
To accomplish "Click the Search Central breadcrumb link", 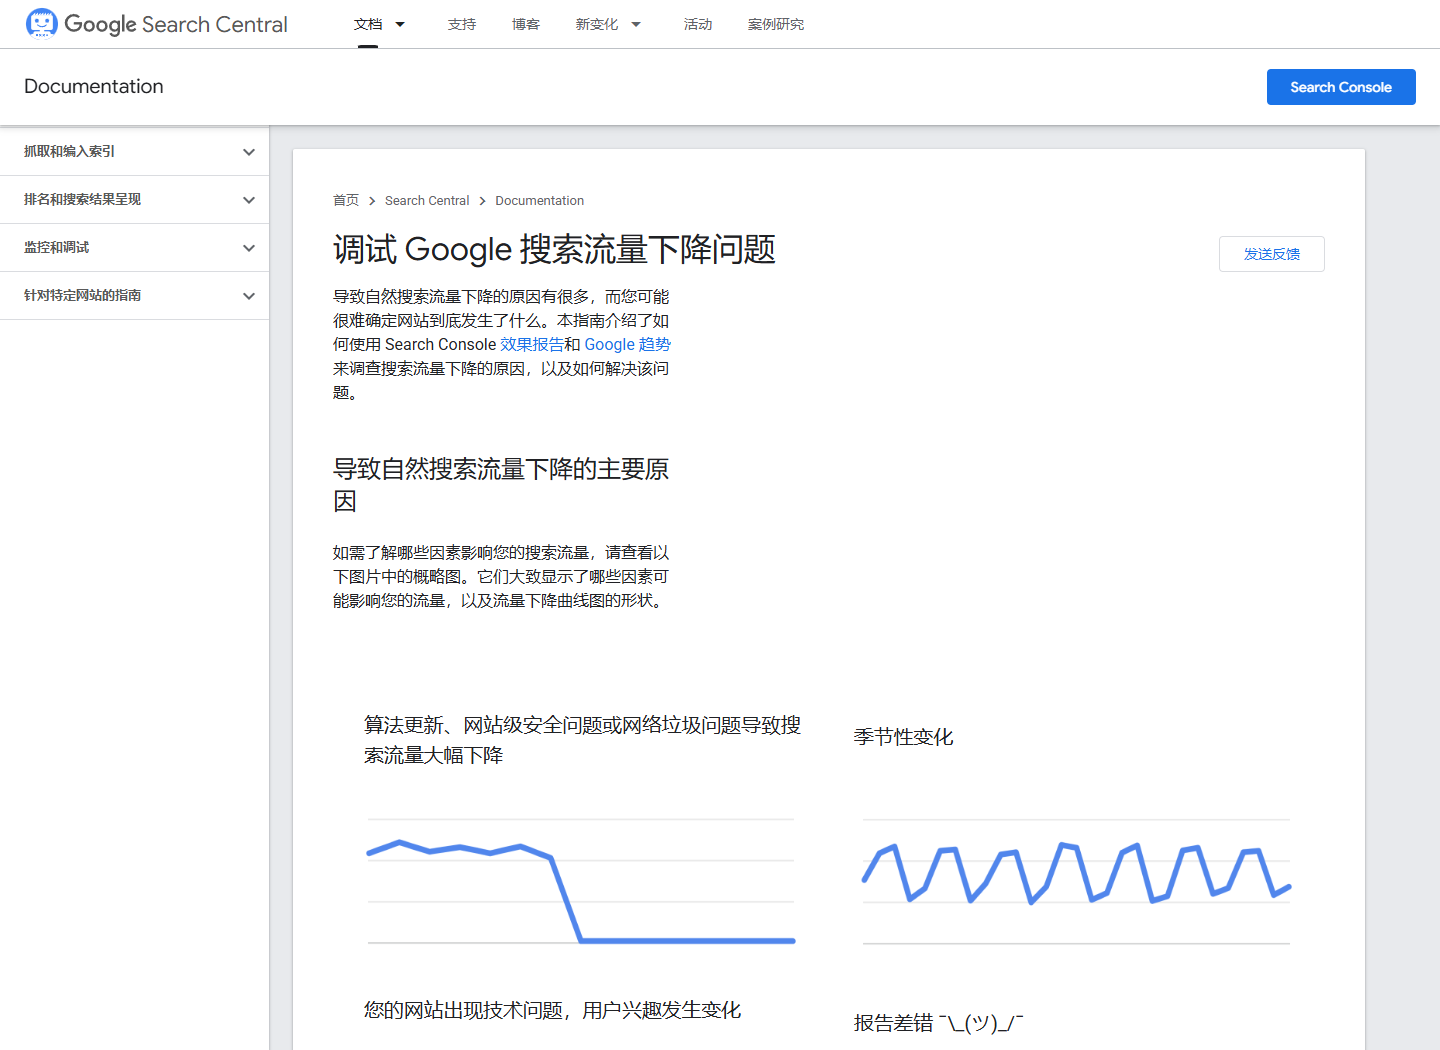I will tap(427, 200).
